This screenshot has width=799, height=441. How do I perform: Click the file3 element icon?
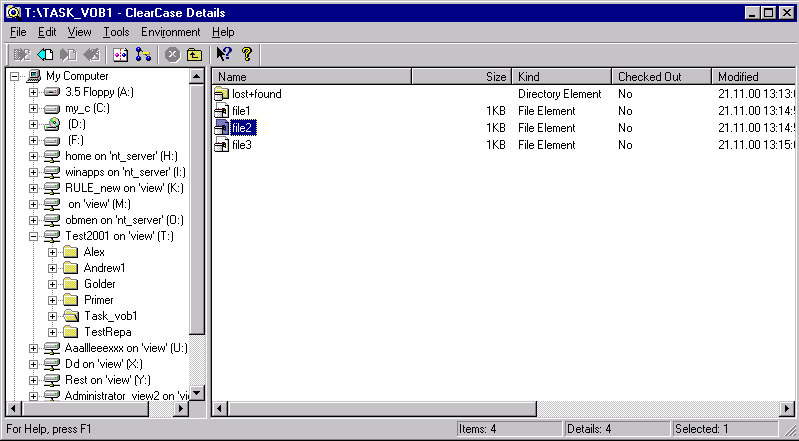(222, 145)
